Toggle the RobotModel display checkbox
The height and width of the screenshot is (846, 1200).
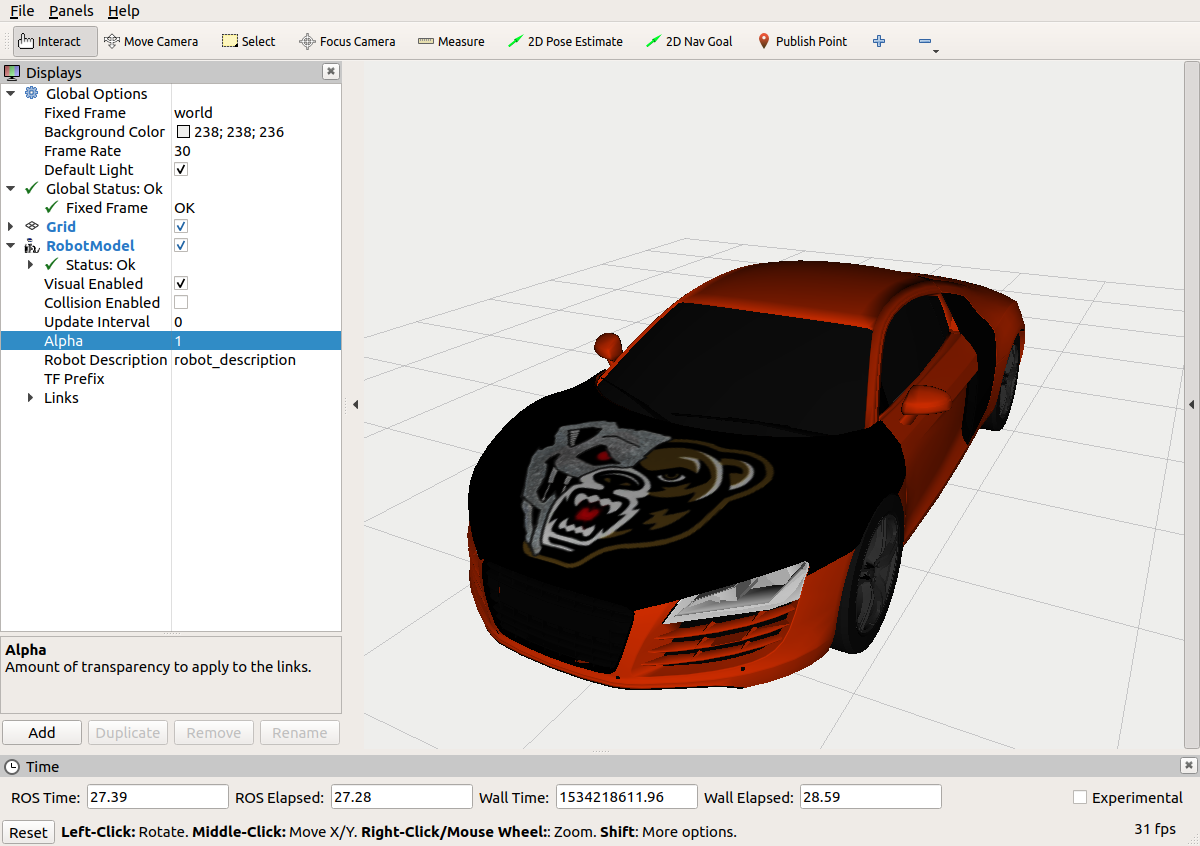coord(181,245)
